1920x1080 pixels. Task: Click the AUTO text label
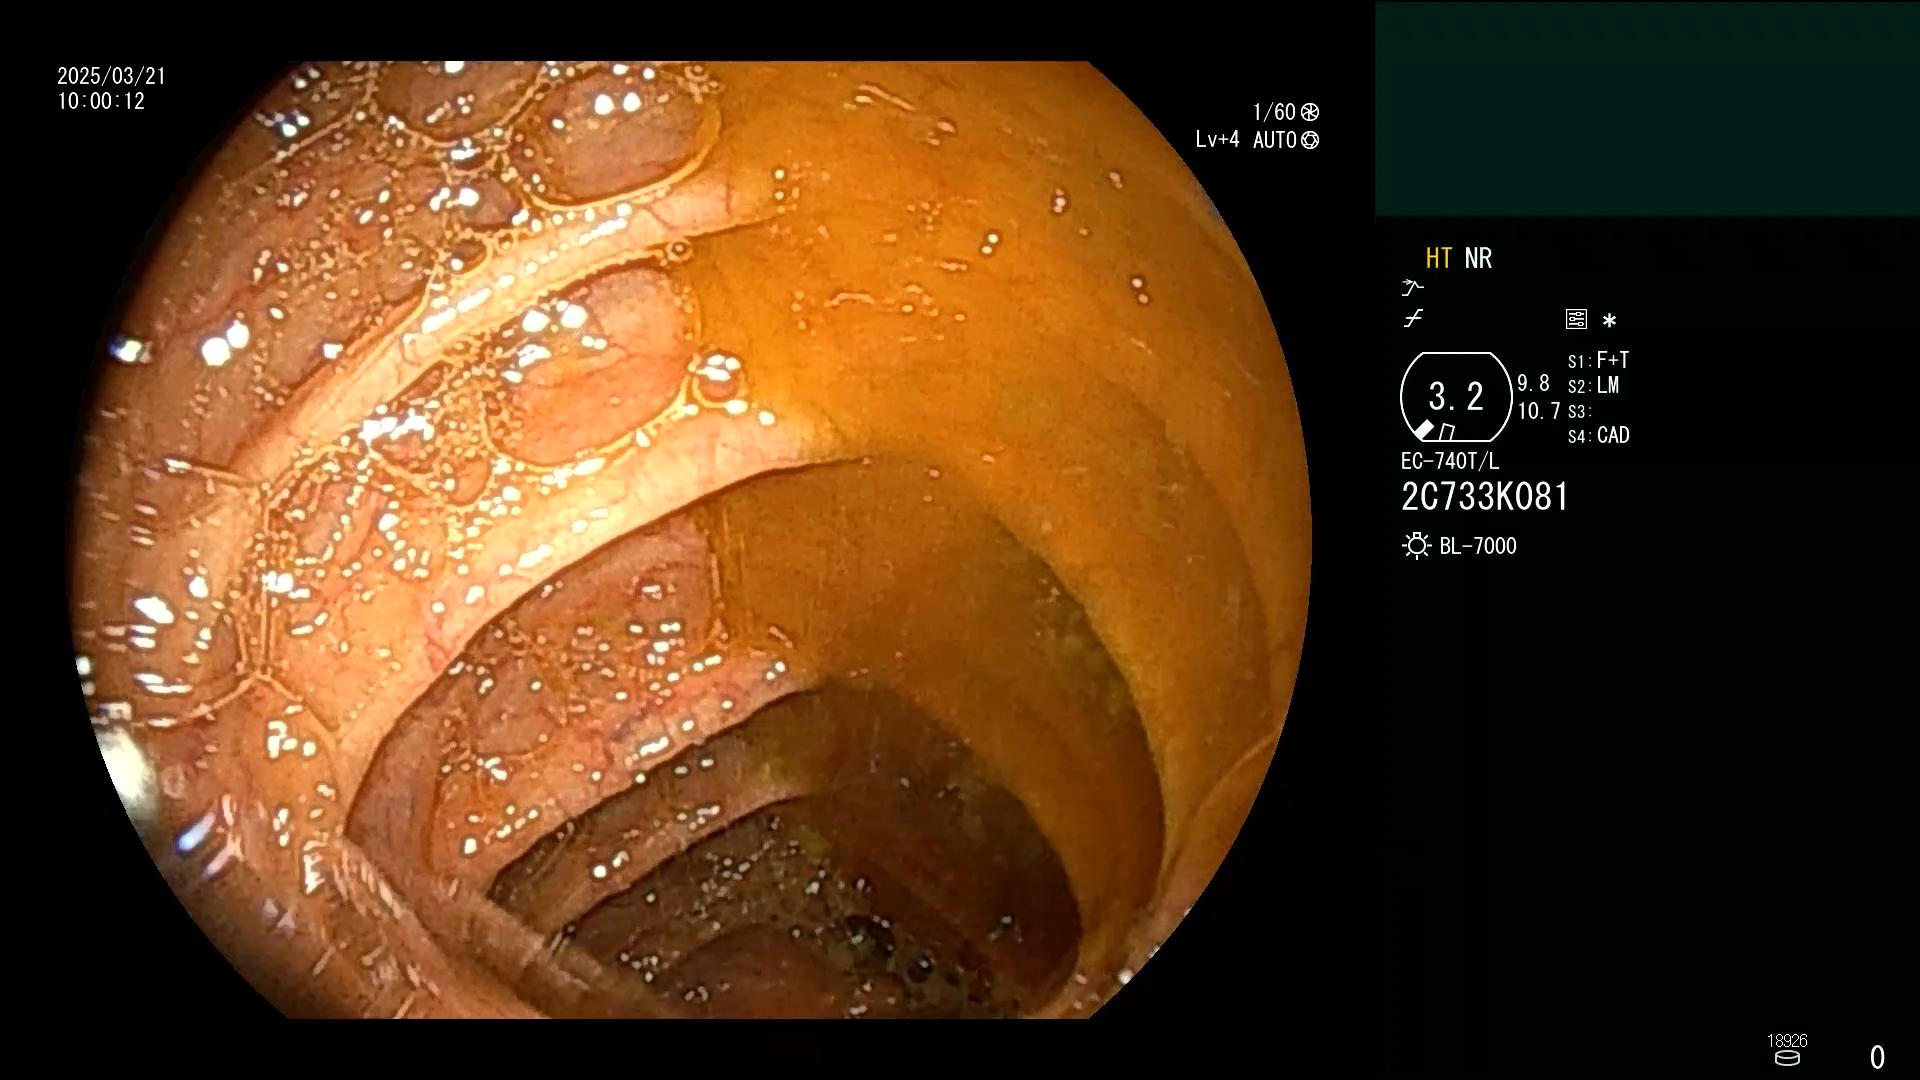(1275, 140)
